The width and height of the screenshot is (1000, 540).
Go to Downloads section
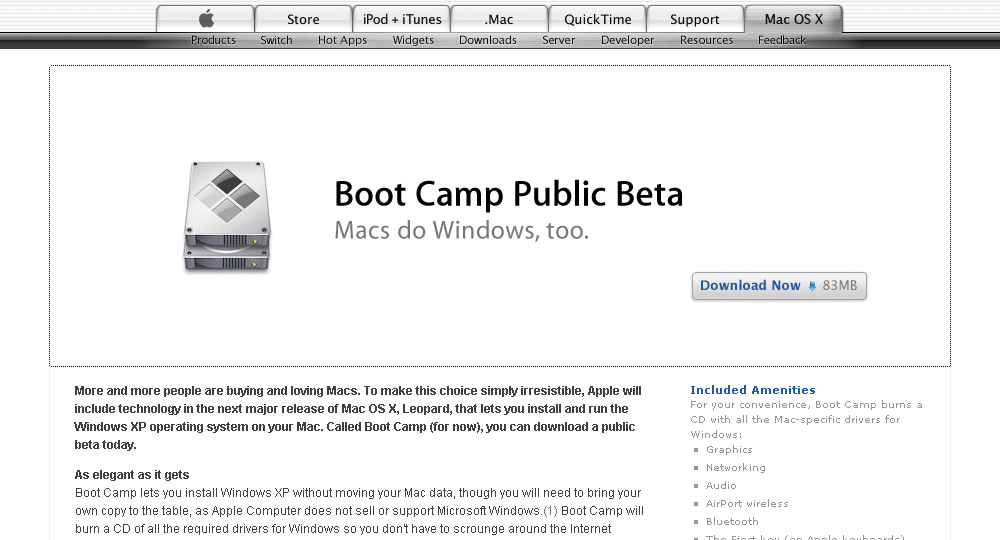[x=488, y=40]
